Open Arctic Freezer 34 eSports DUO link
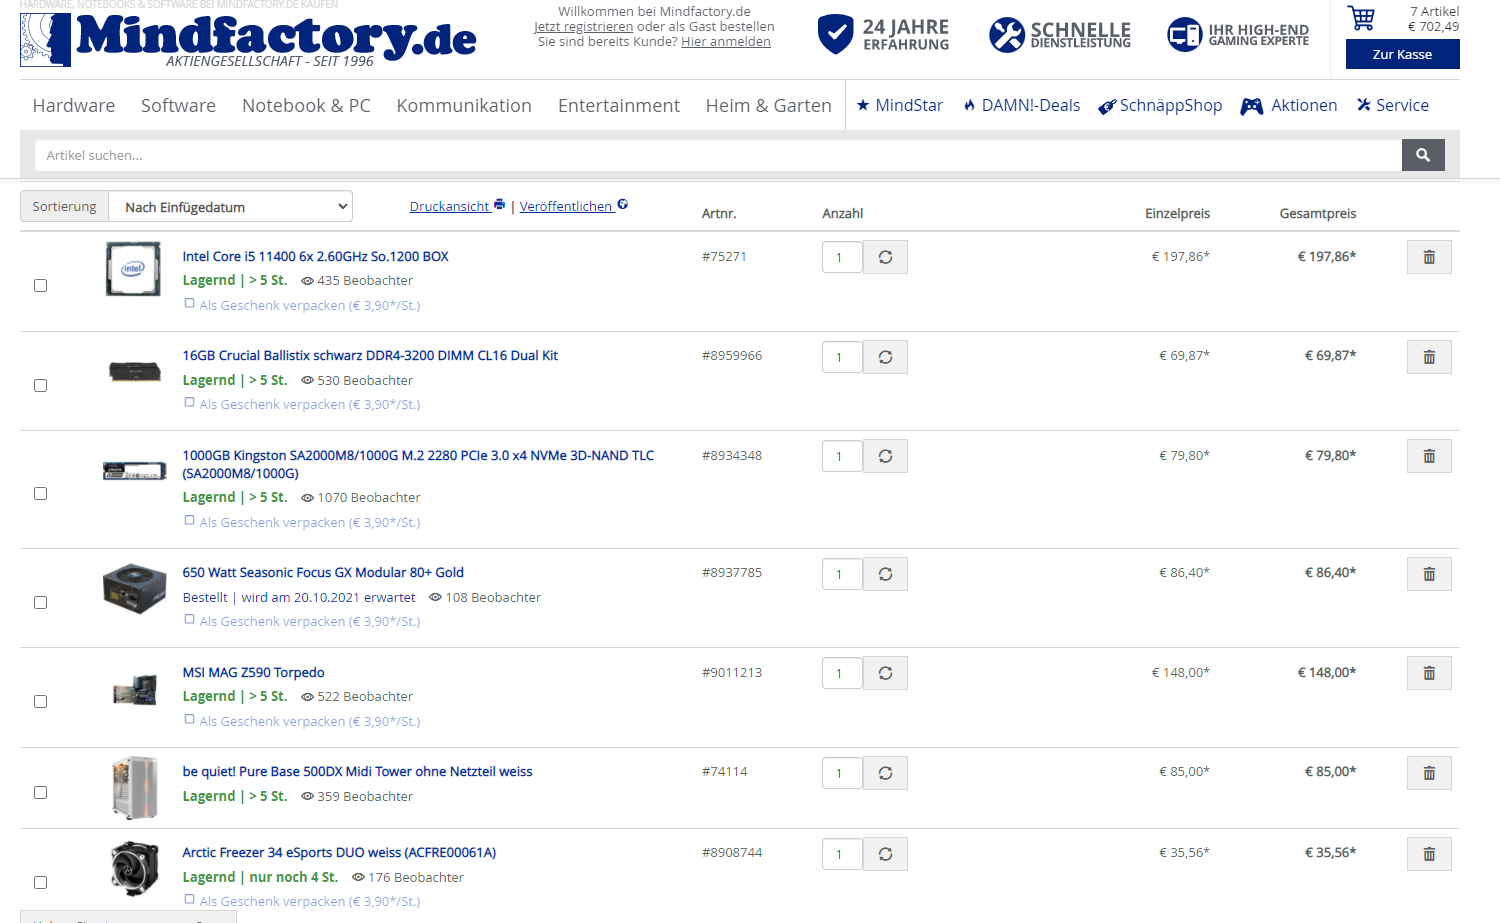The image size is (1500, 923). coord(339,852)
